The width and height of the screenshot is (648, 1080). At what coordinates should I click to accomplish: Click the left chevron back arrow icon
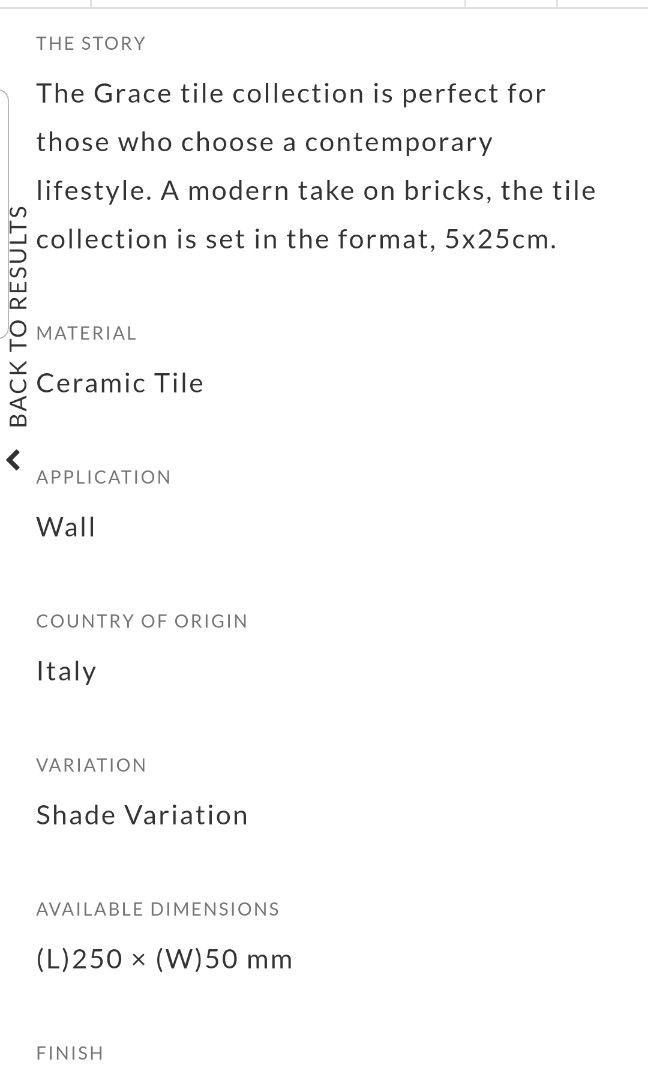point(13,461)
